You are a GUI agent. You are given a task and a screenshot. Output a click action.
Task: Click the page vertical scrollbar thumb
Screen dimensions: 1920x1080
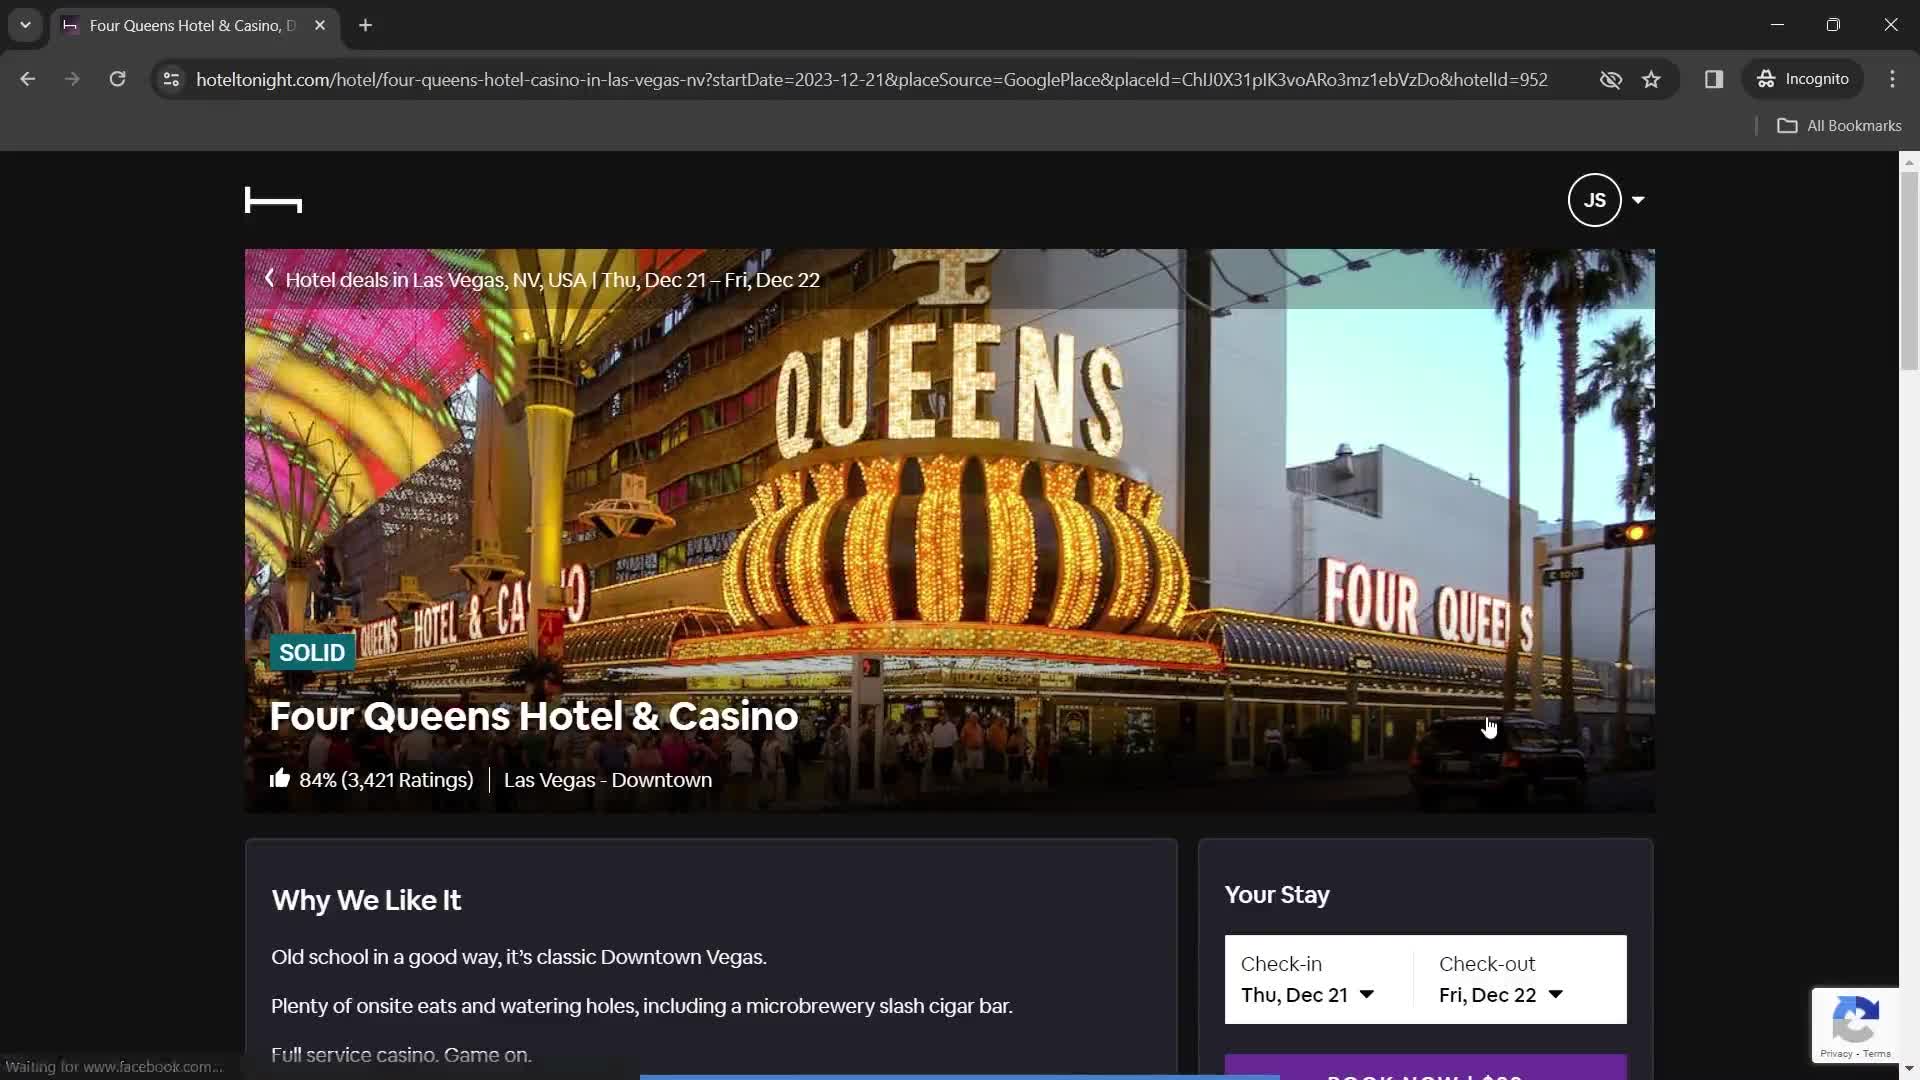tap(1909, 270)
